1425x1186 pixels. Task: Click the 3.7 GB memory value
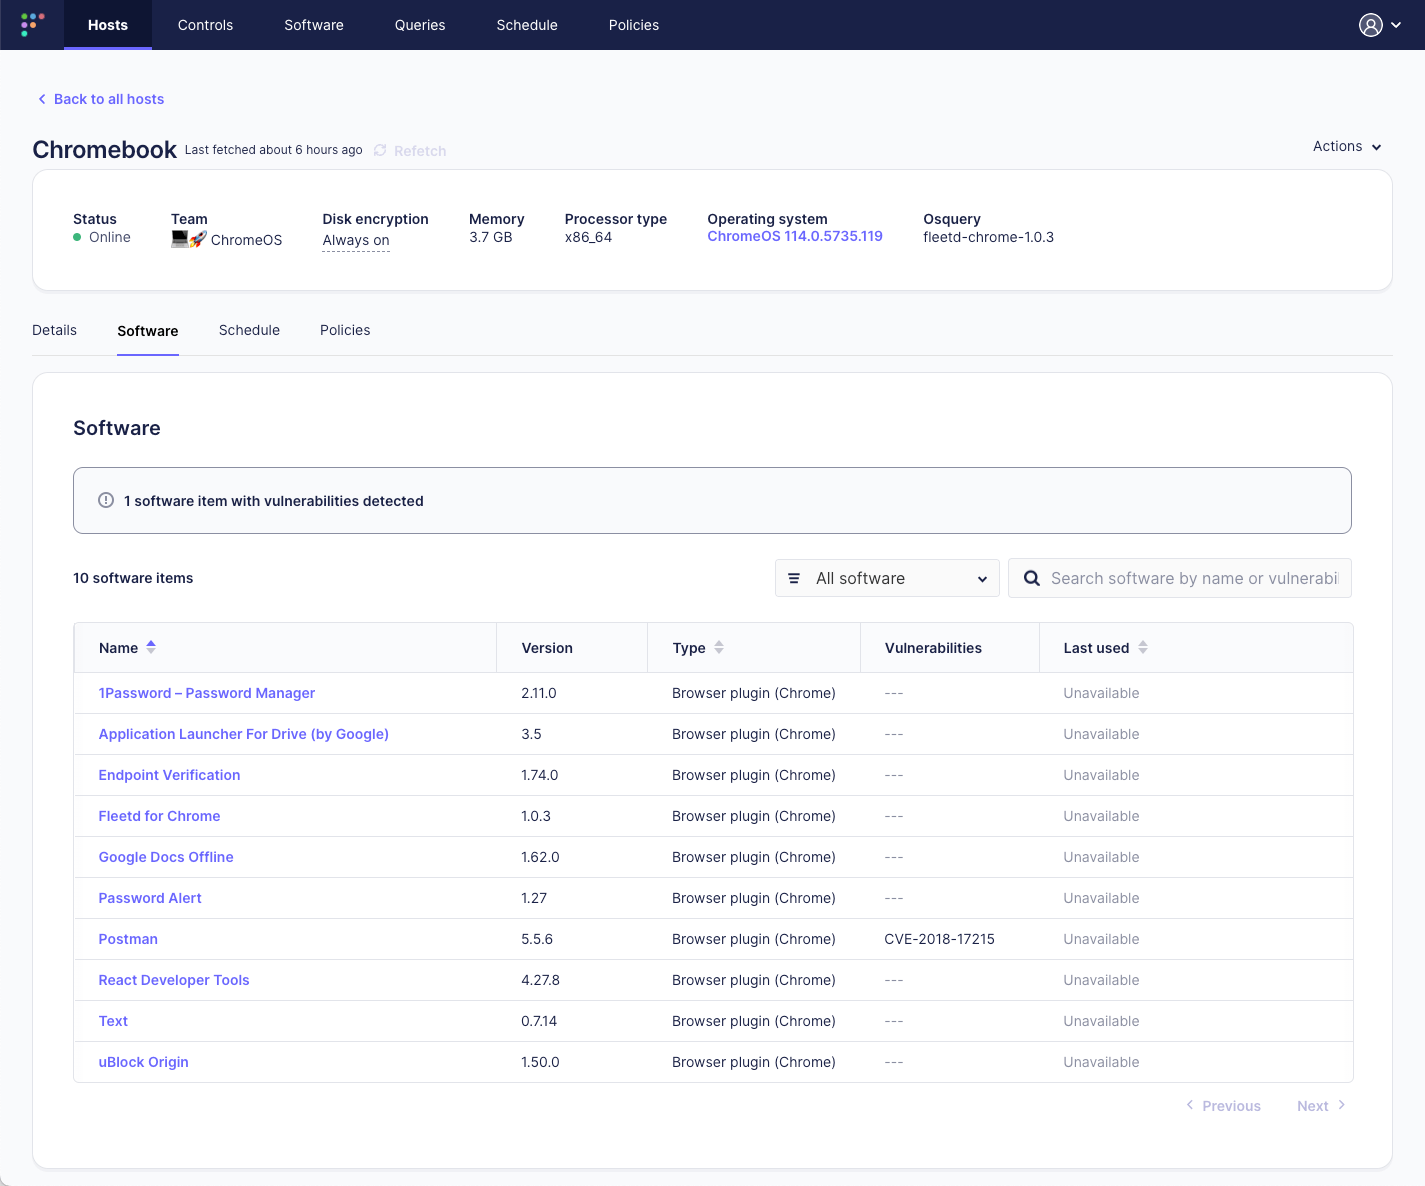(490, 237)
